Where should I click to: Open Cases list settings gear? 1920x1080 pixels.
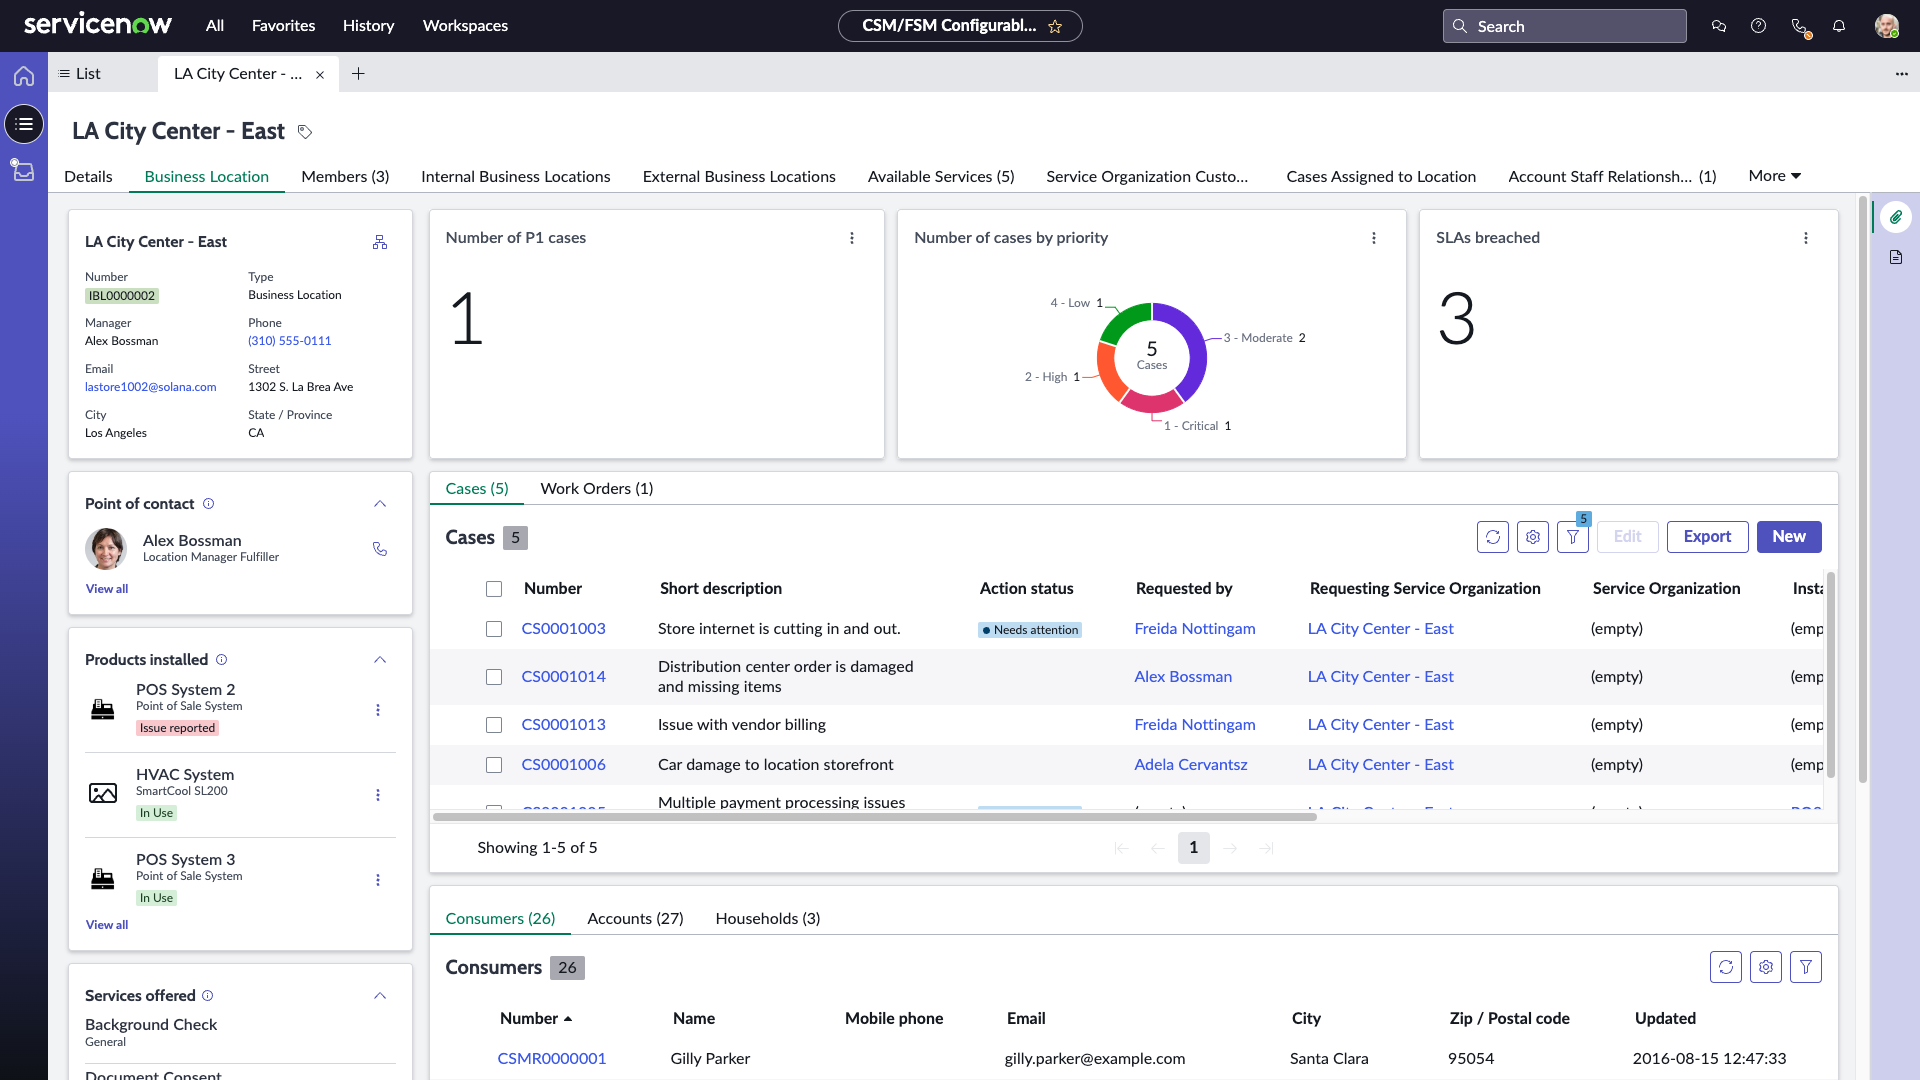click(x=1533, y=537)
